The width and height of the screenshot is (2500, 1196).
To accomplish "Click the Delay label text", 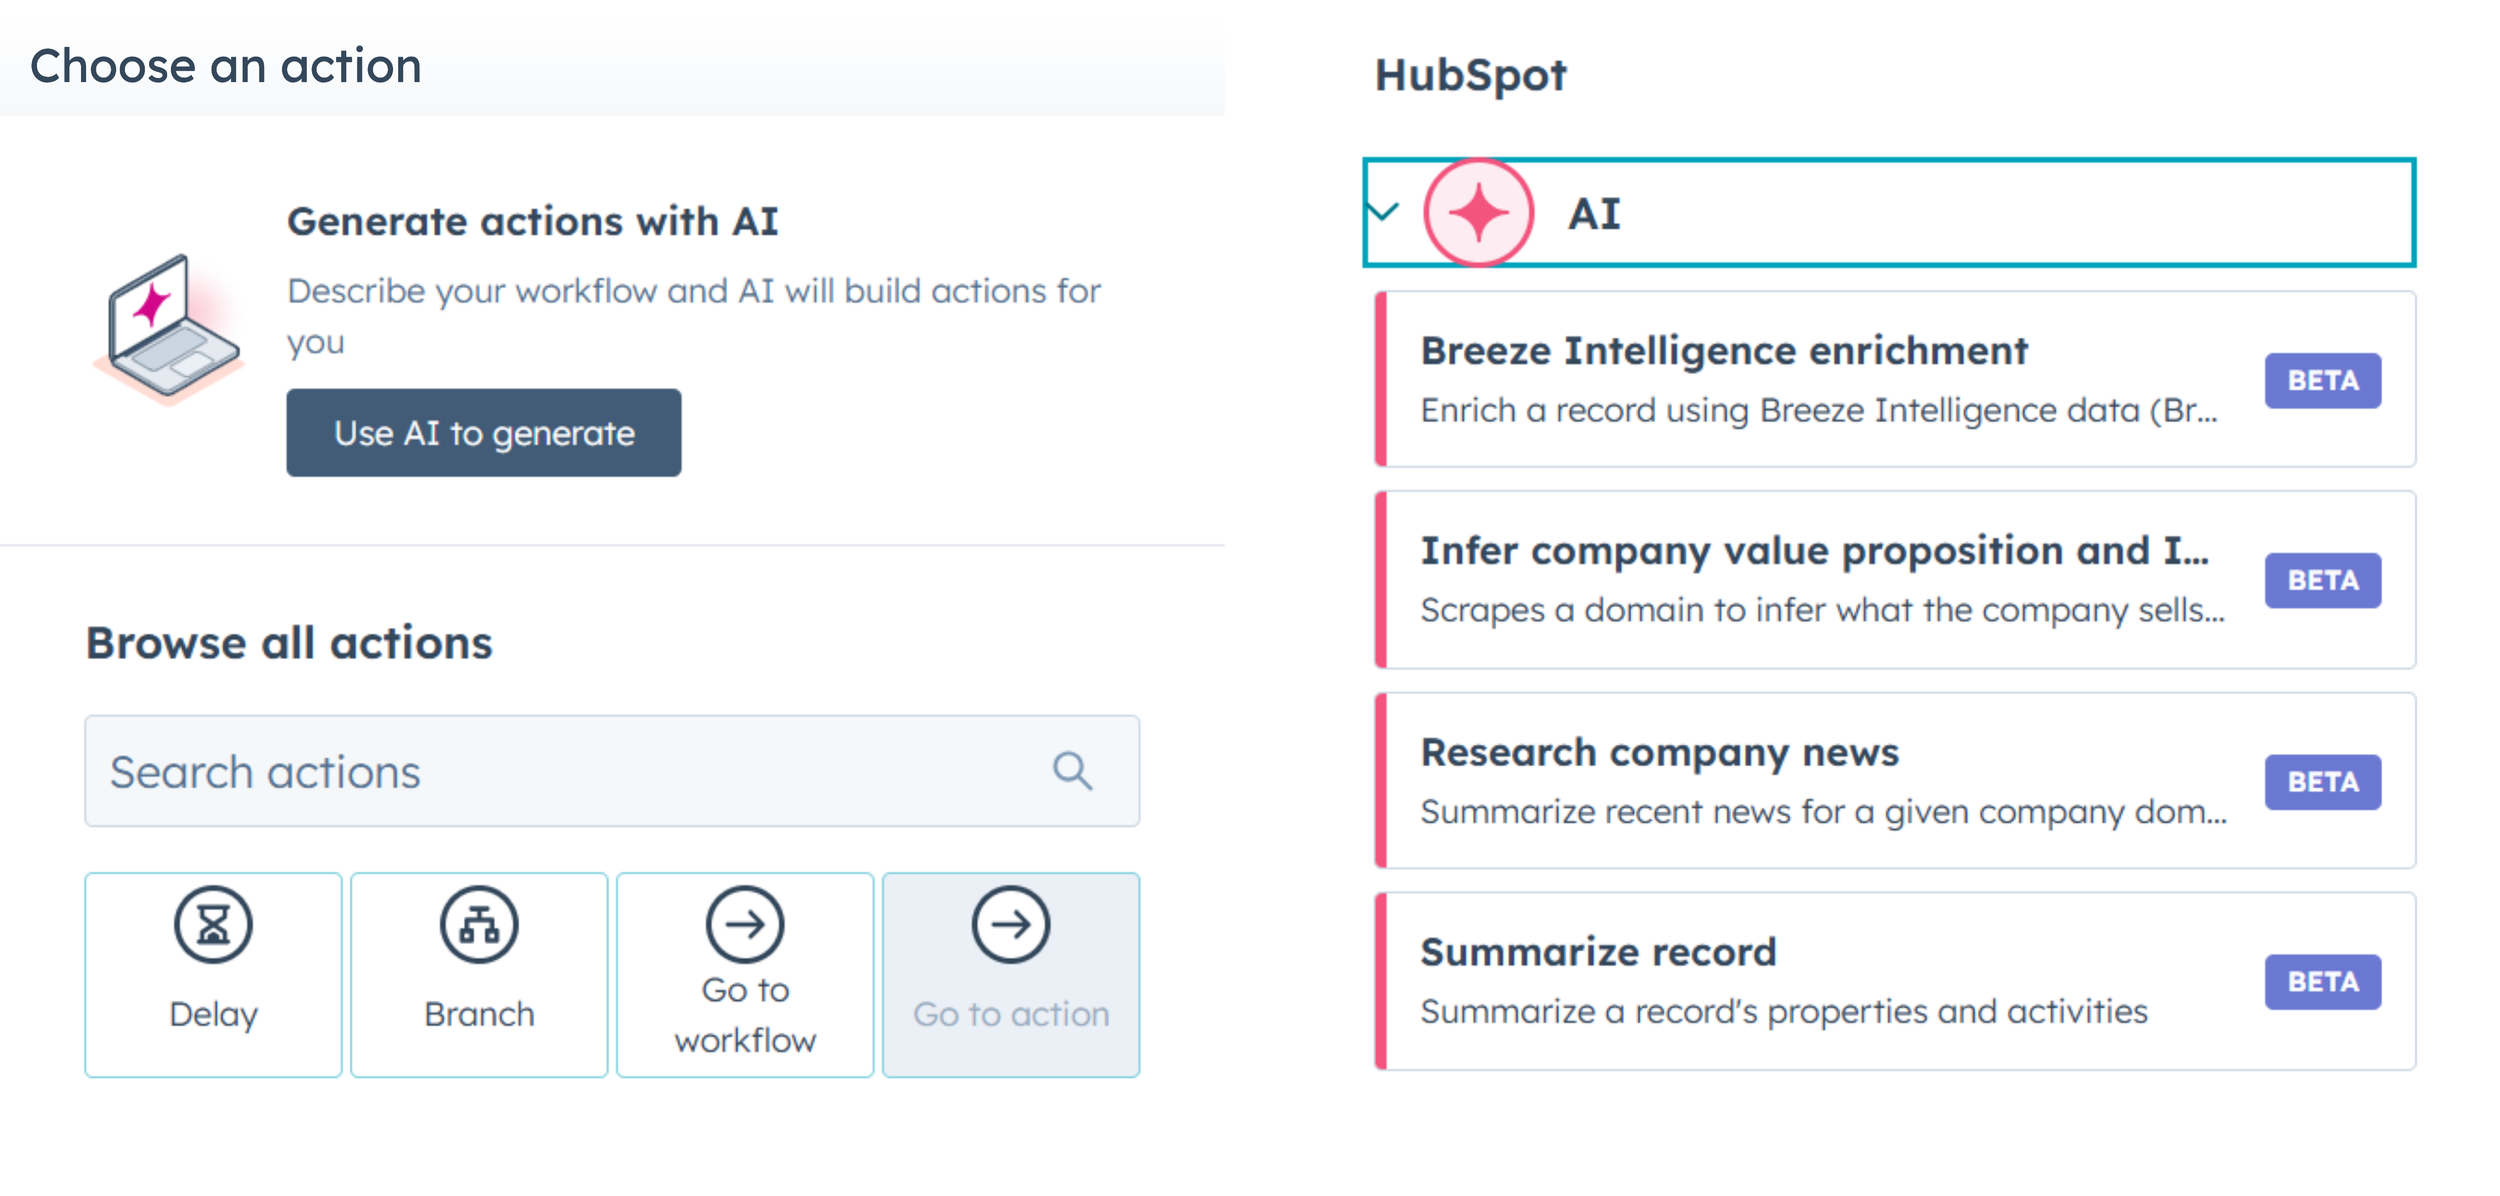I will (x=213, y=1015).
